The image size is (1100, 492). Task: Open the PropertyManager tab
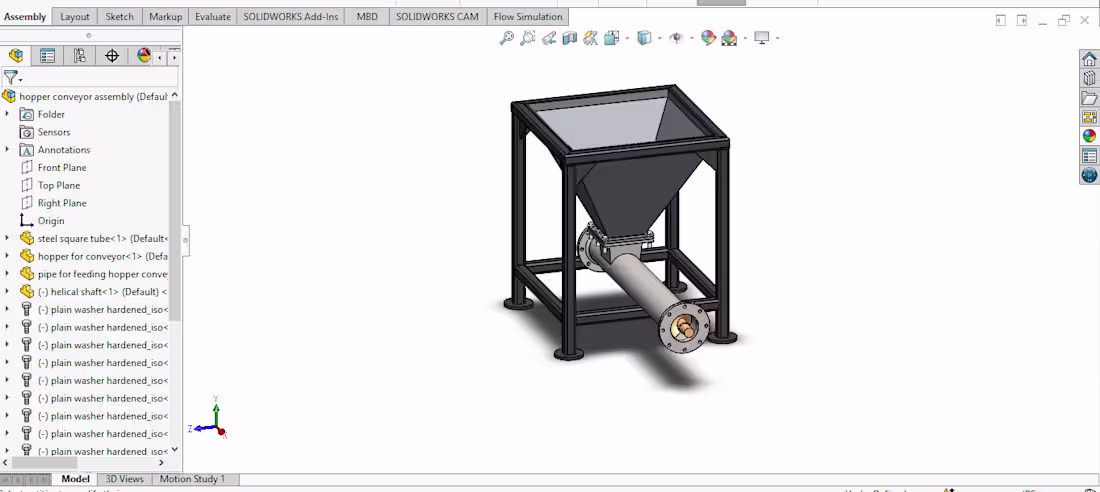[x=48, y=56]
